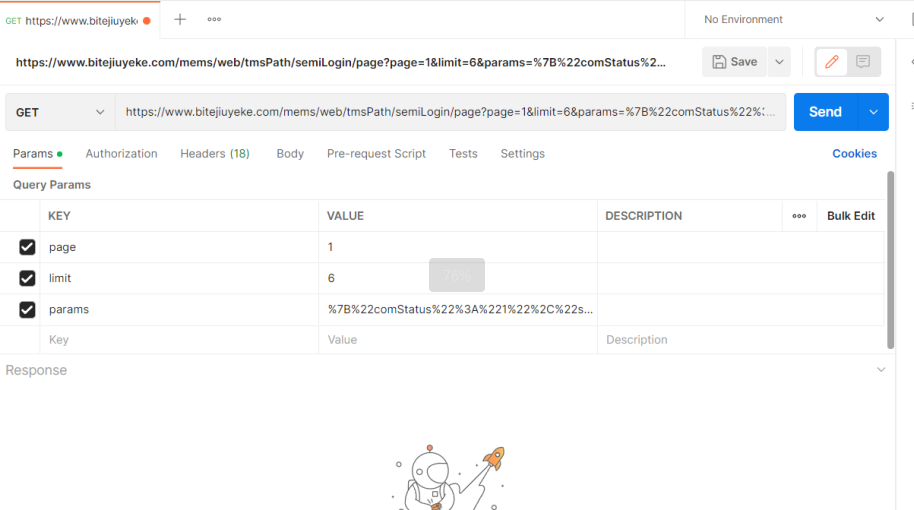The image size is (914, 510).
Task: Click the limit value '6' cell
Action: coord(458,278)
